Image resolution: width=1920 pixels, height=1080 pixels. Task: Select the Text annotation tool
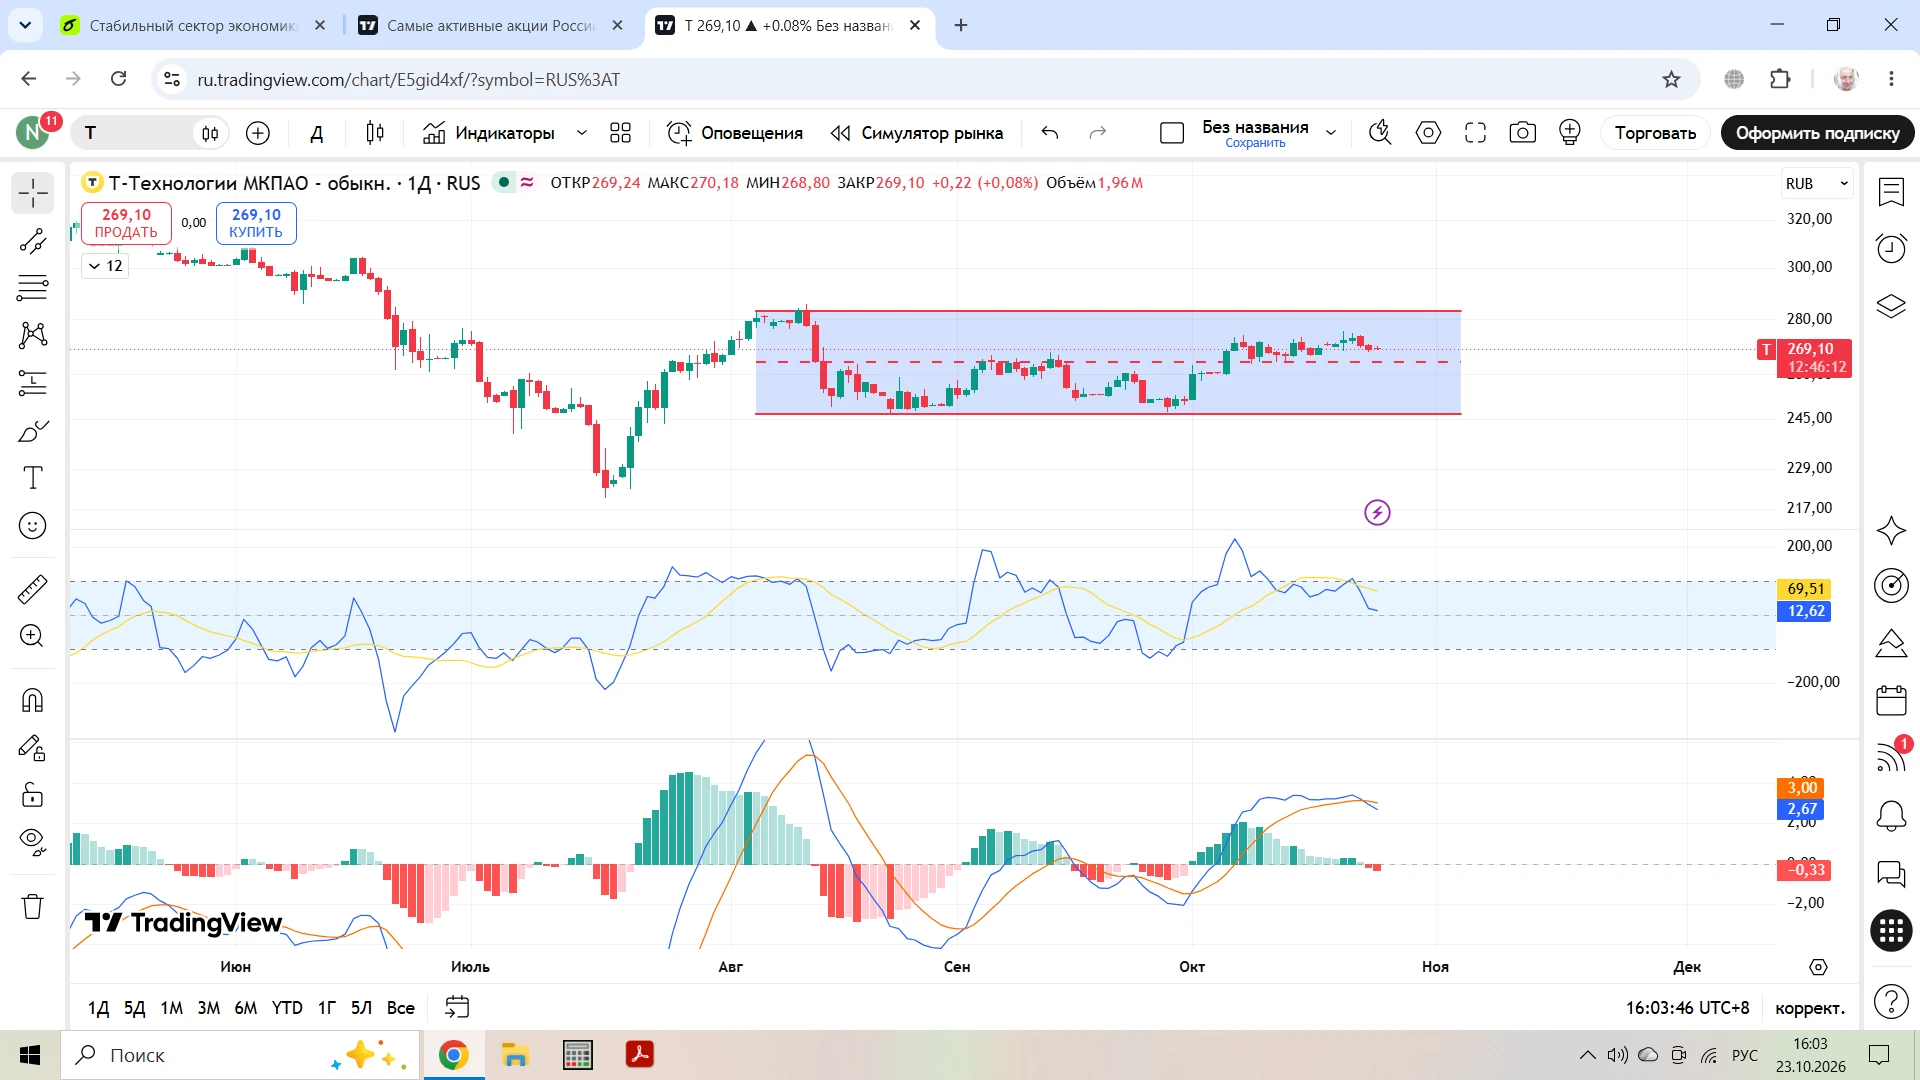click(x=33, y=478)
